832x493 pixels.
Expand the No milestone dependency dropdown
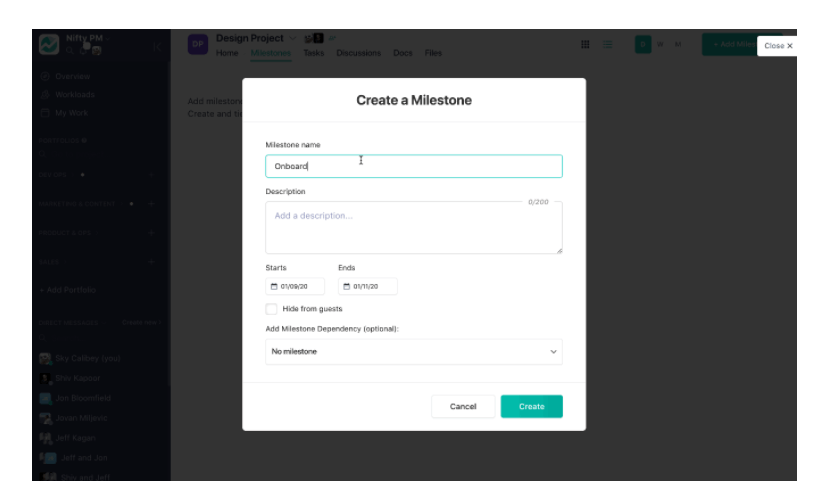coord(414,352)
